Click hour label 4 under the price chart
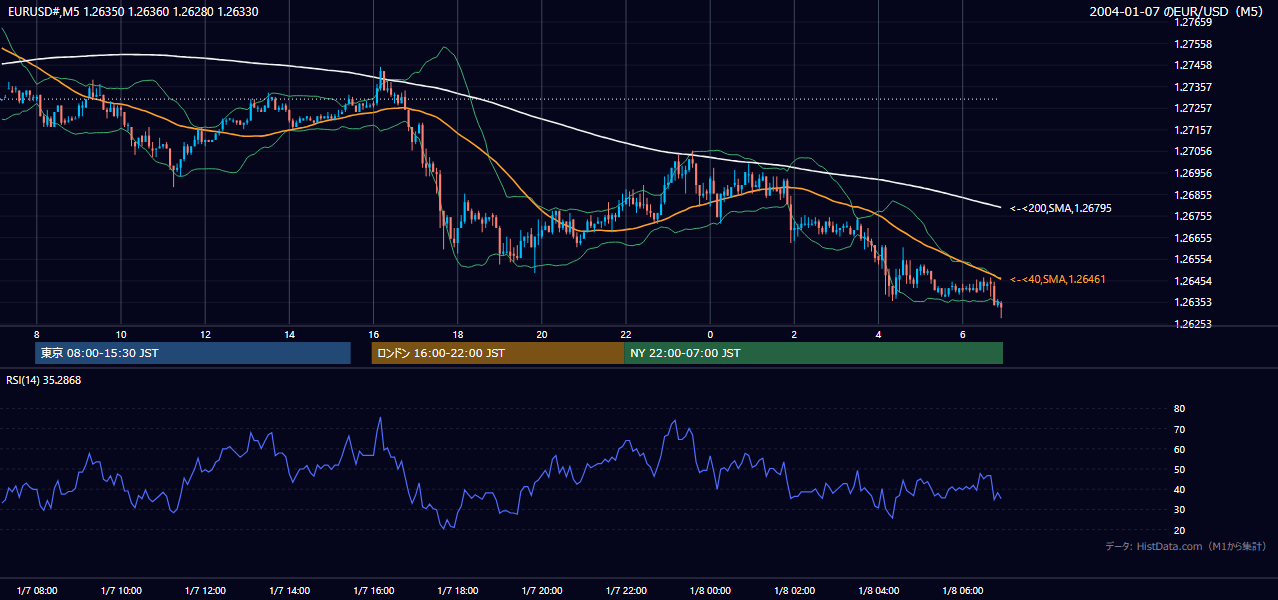The image size is (1278, 600). click(x=878, y=334)
